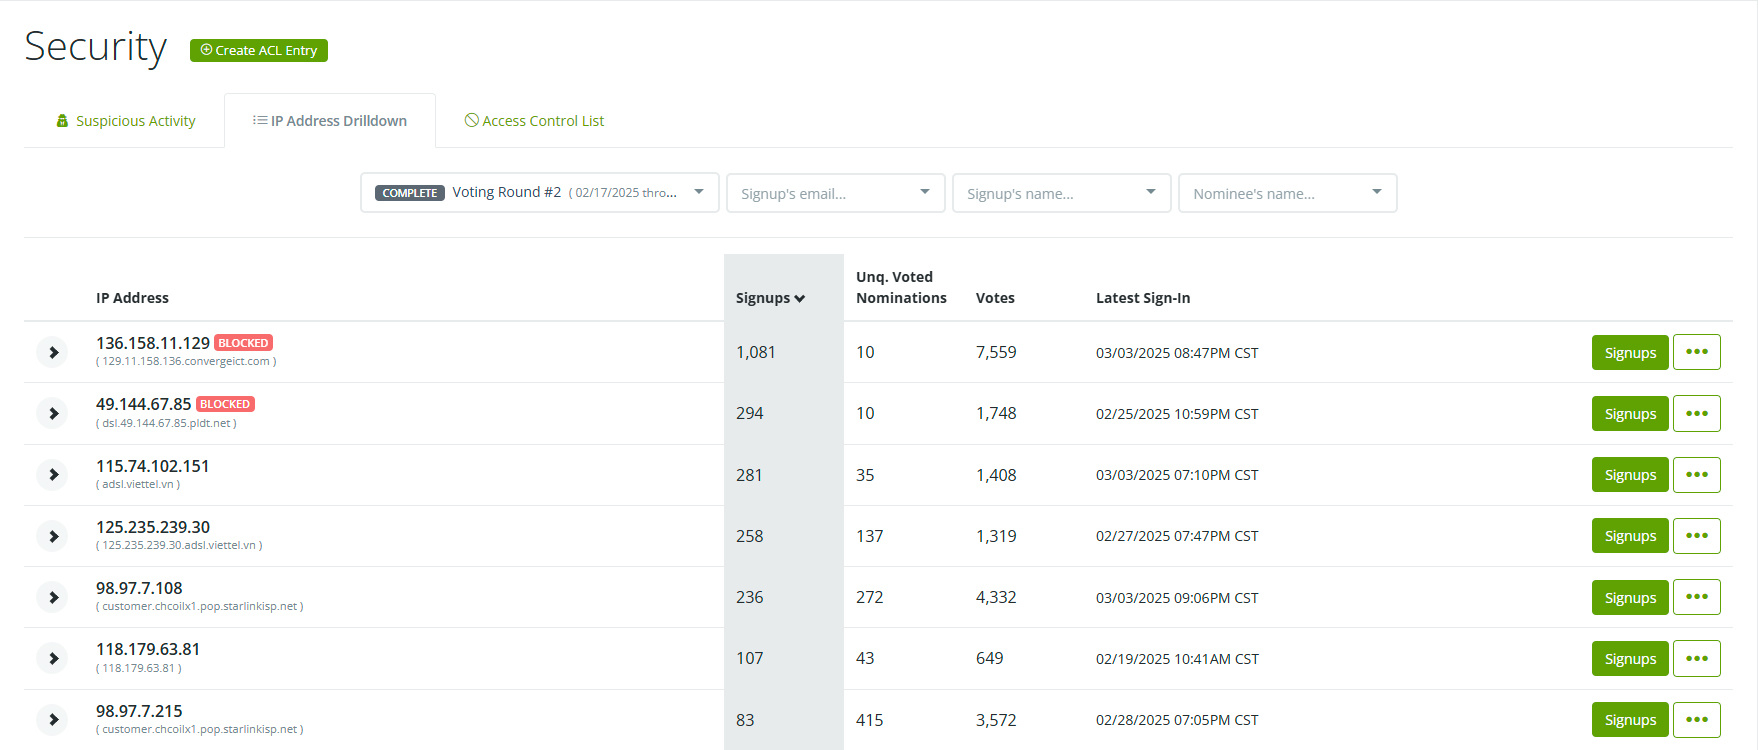This screenshot has height=750, width=1758.
Task: View Signups for 115.74.102.151
Action: click(x=1629, y=475)
